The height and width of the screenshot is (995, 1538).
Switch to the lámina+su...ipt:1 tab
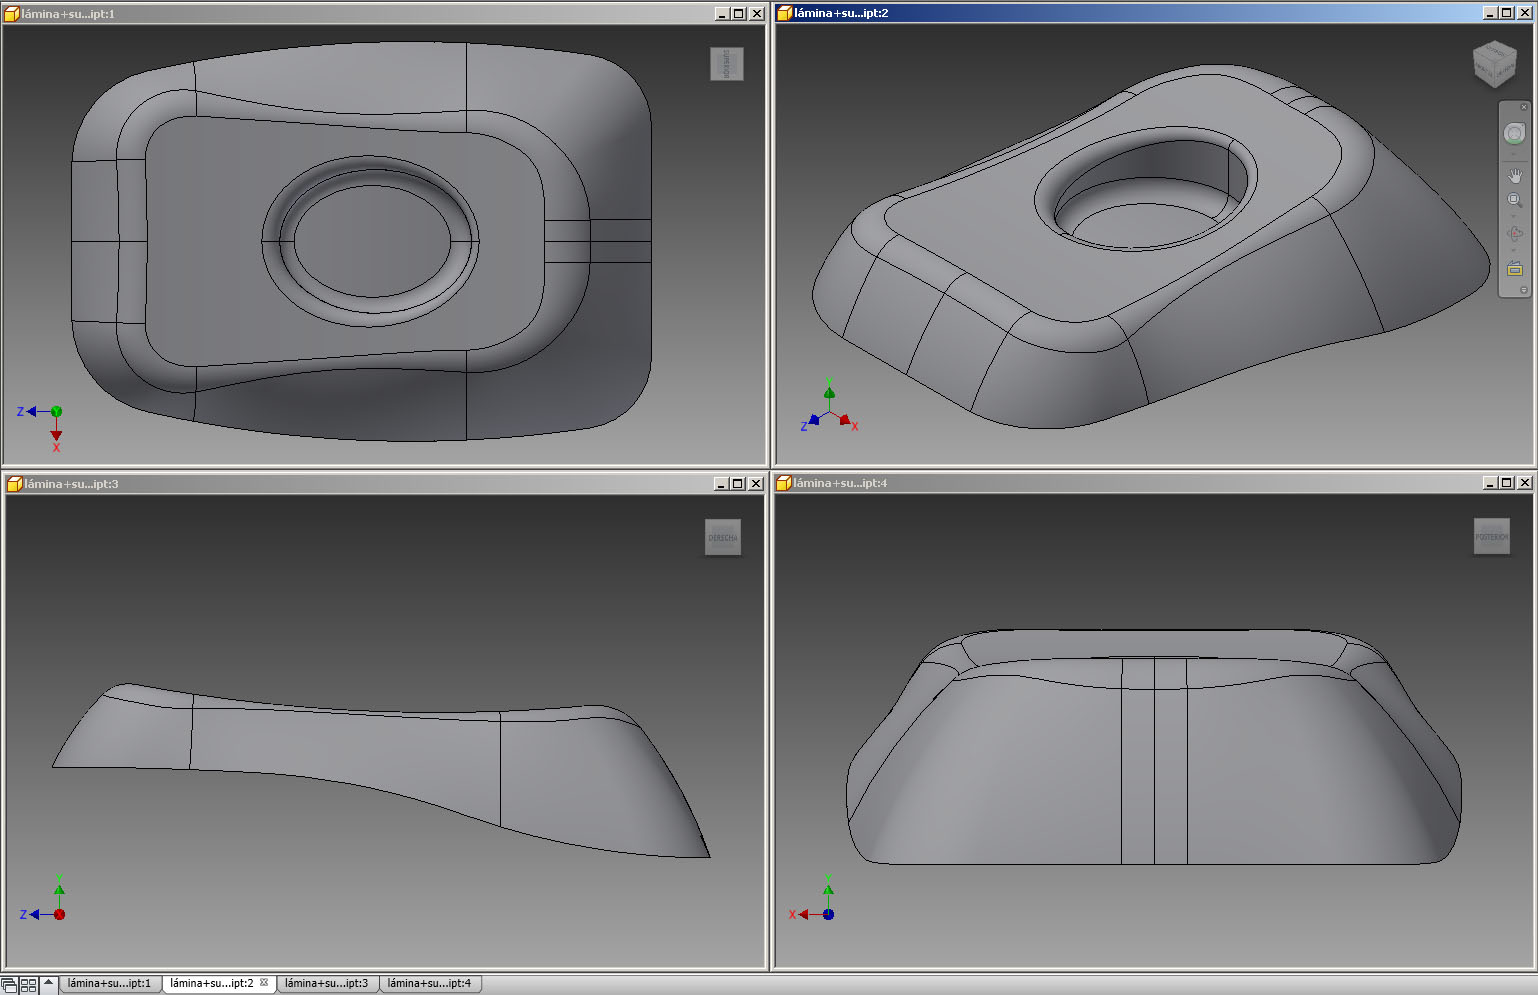click(x=109, y=984)
